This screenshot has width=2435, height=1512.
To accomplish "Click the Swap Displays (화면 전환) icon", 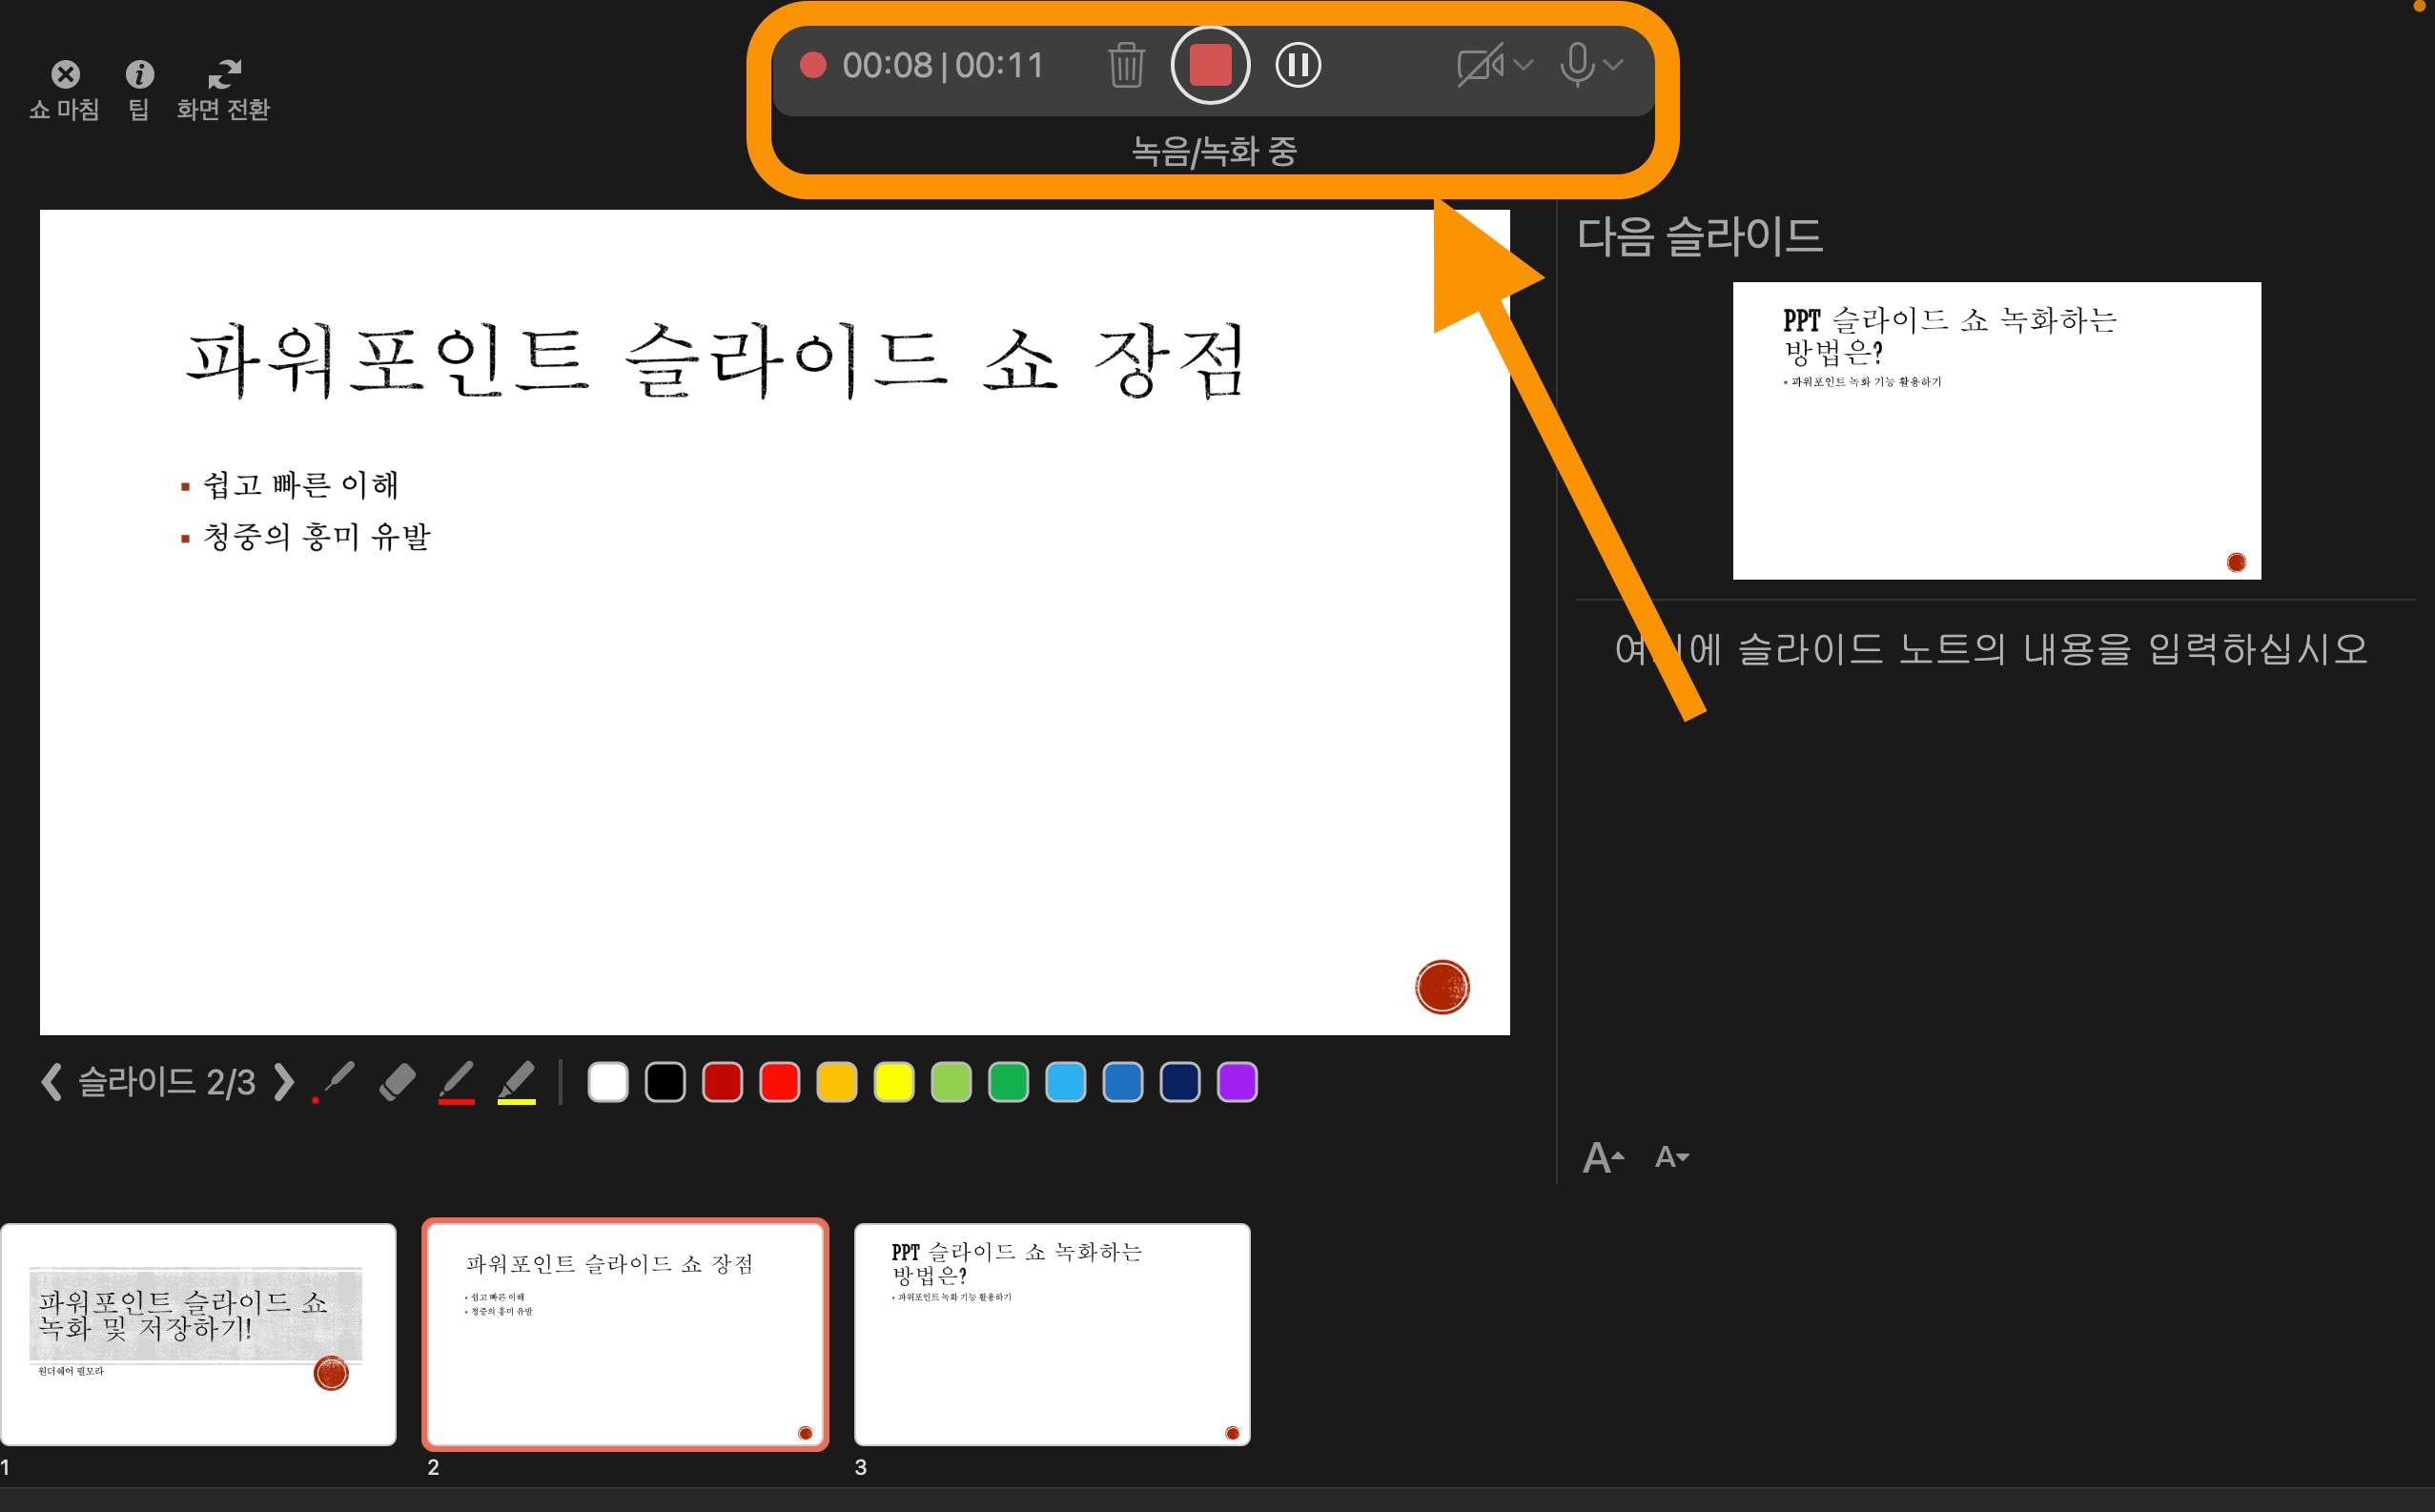I will [224, 74].
